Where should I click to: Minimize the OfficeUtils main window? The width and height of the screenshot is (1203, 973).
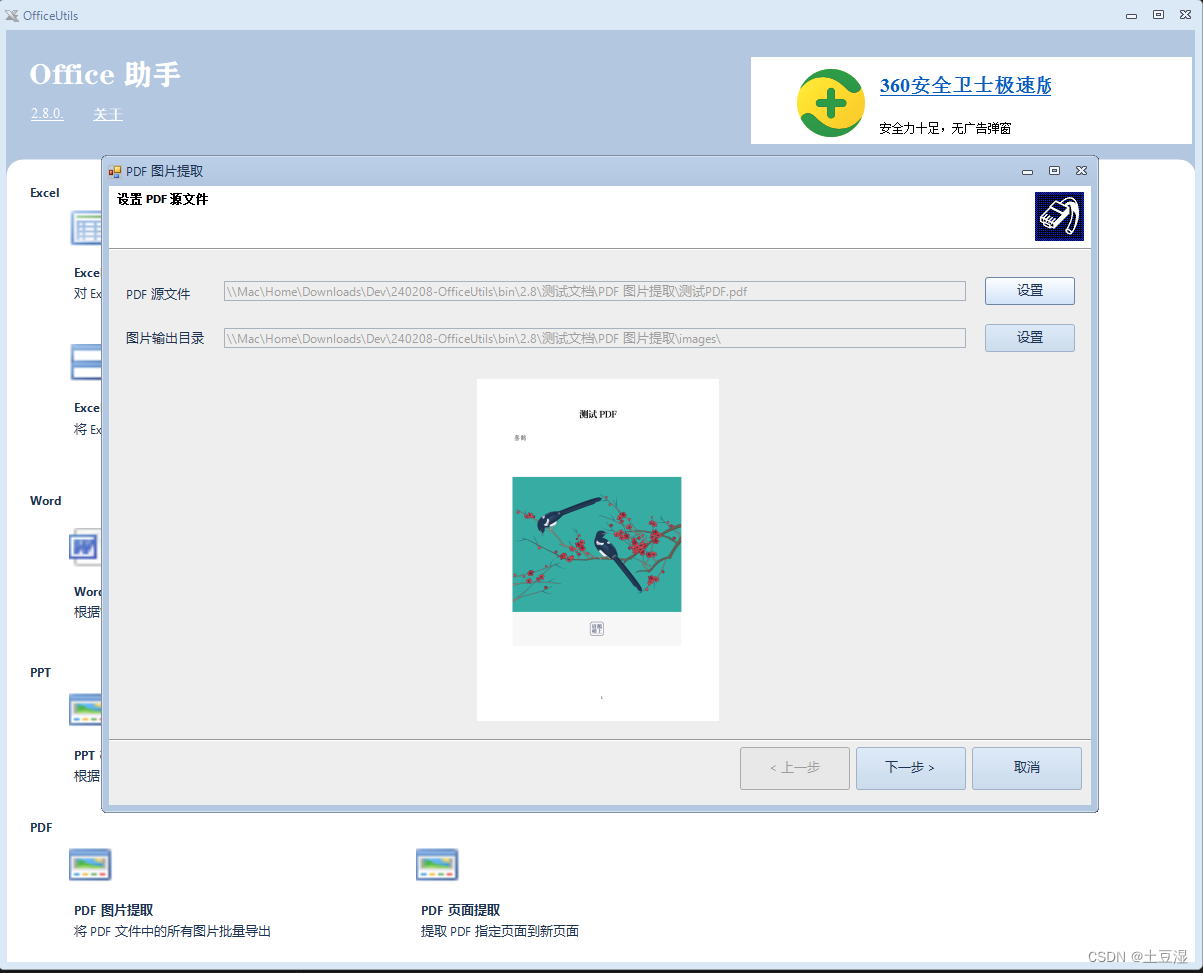(1131, 15)
